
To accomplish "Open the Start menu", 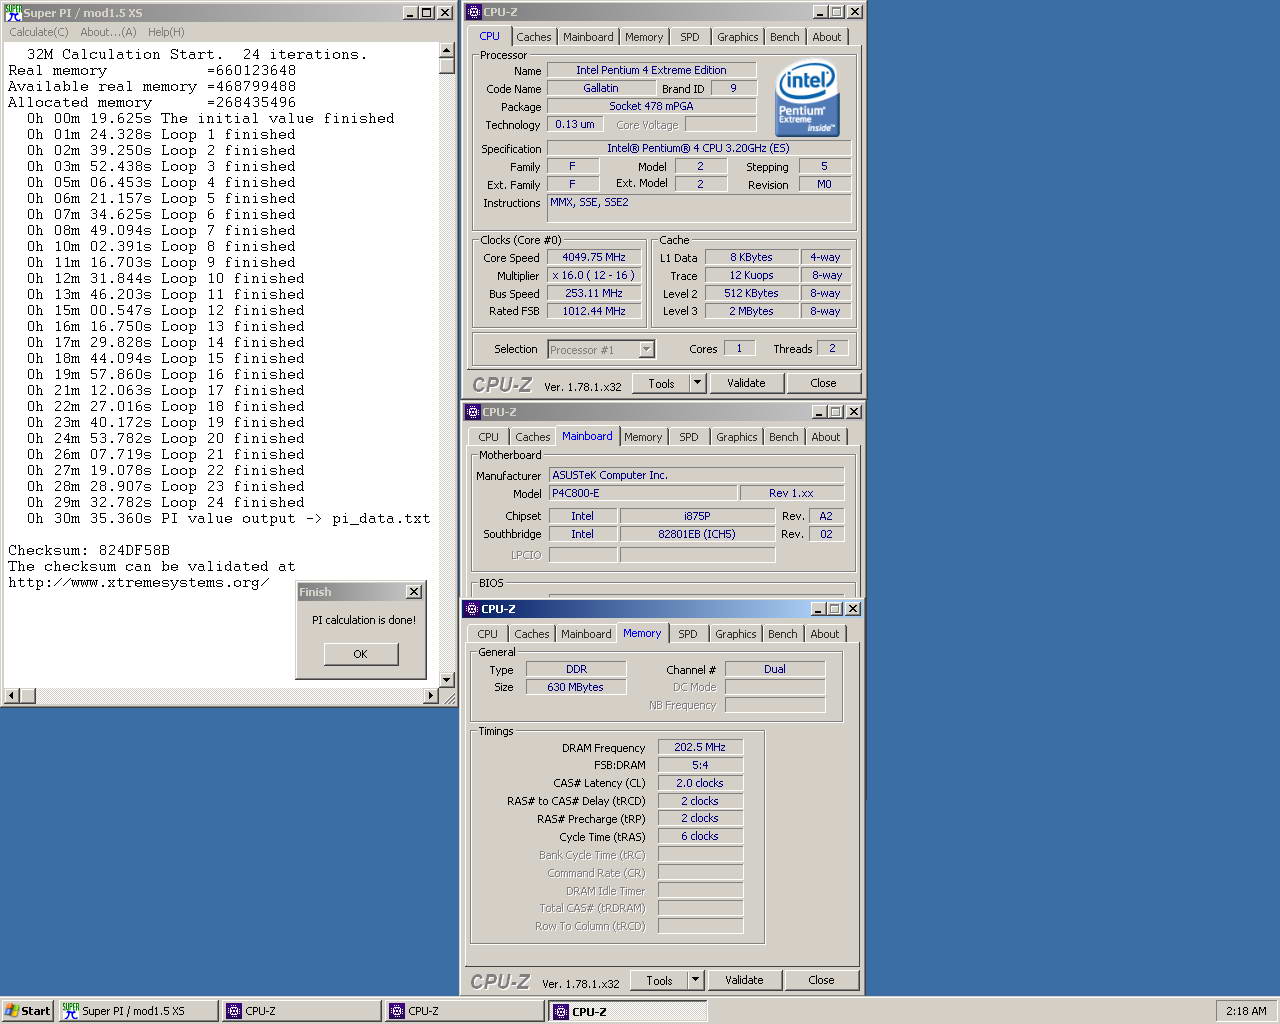I will pos(28,1011).
